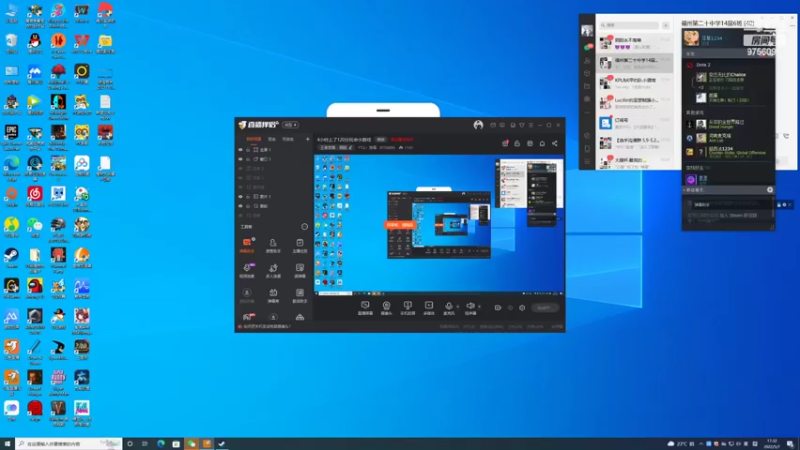Click the 扬声器 speaker icon

(x=470, y=307)
